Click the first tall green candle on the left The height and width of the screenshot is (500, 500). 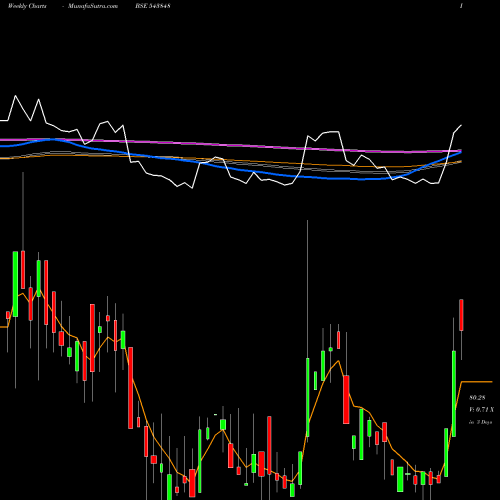tap(15, 284)
